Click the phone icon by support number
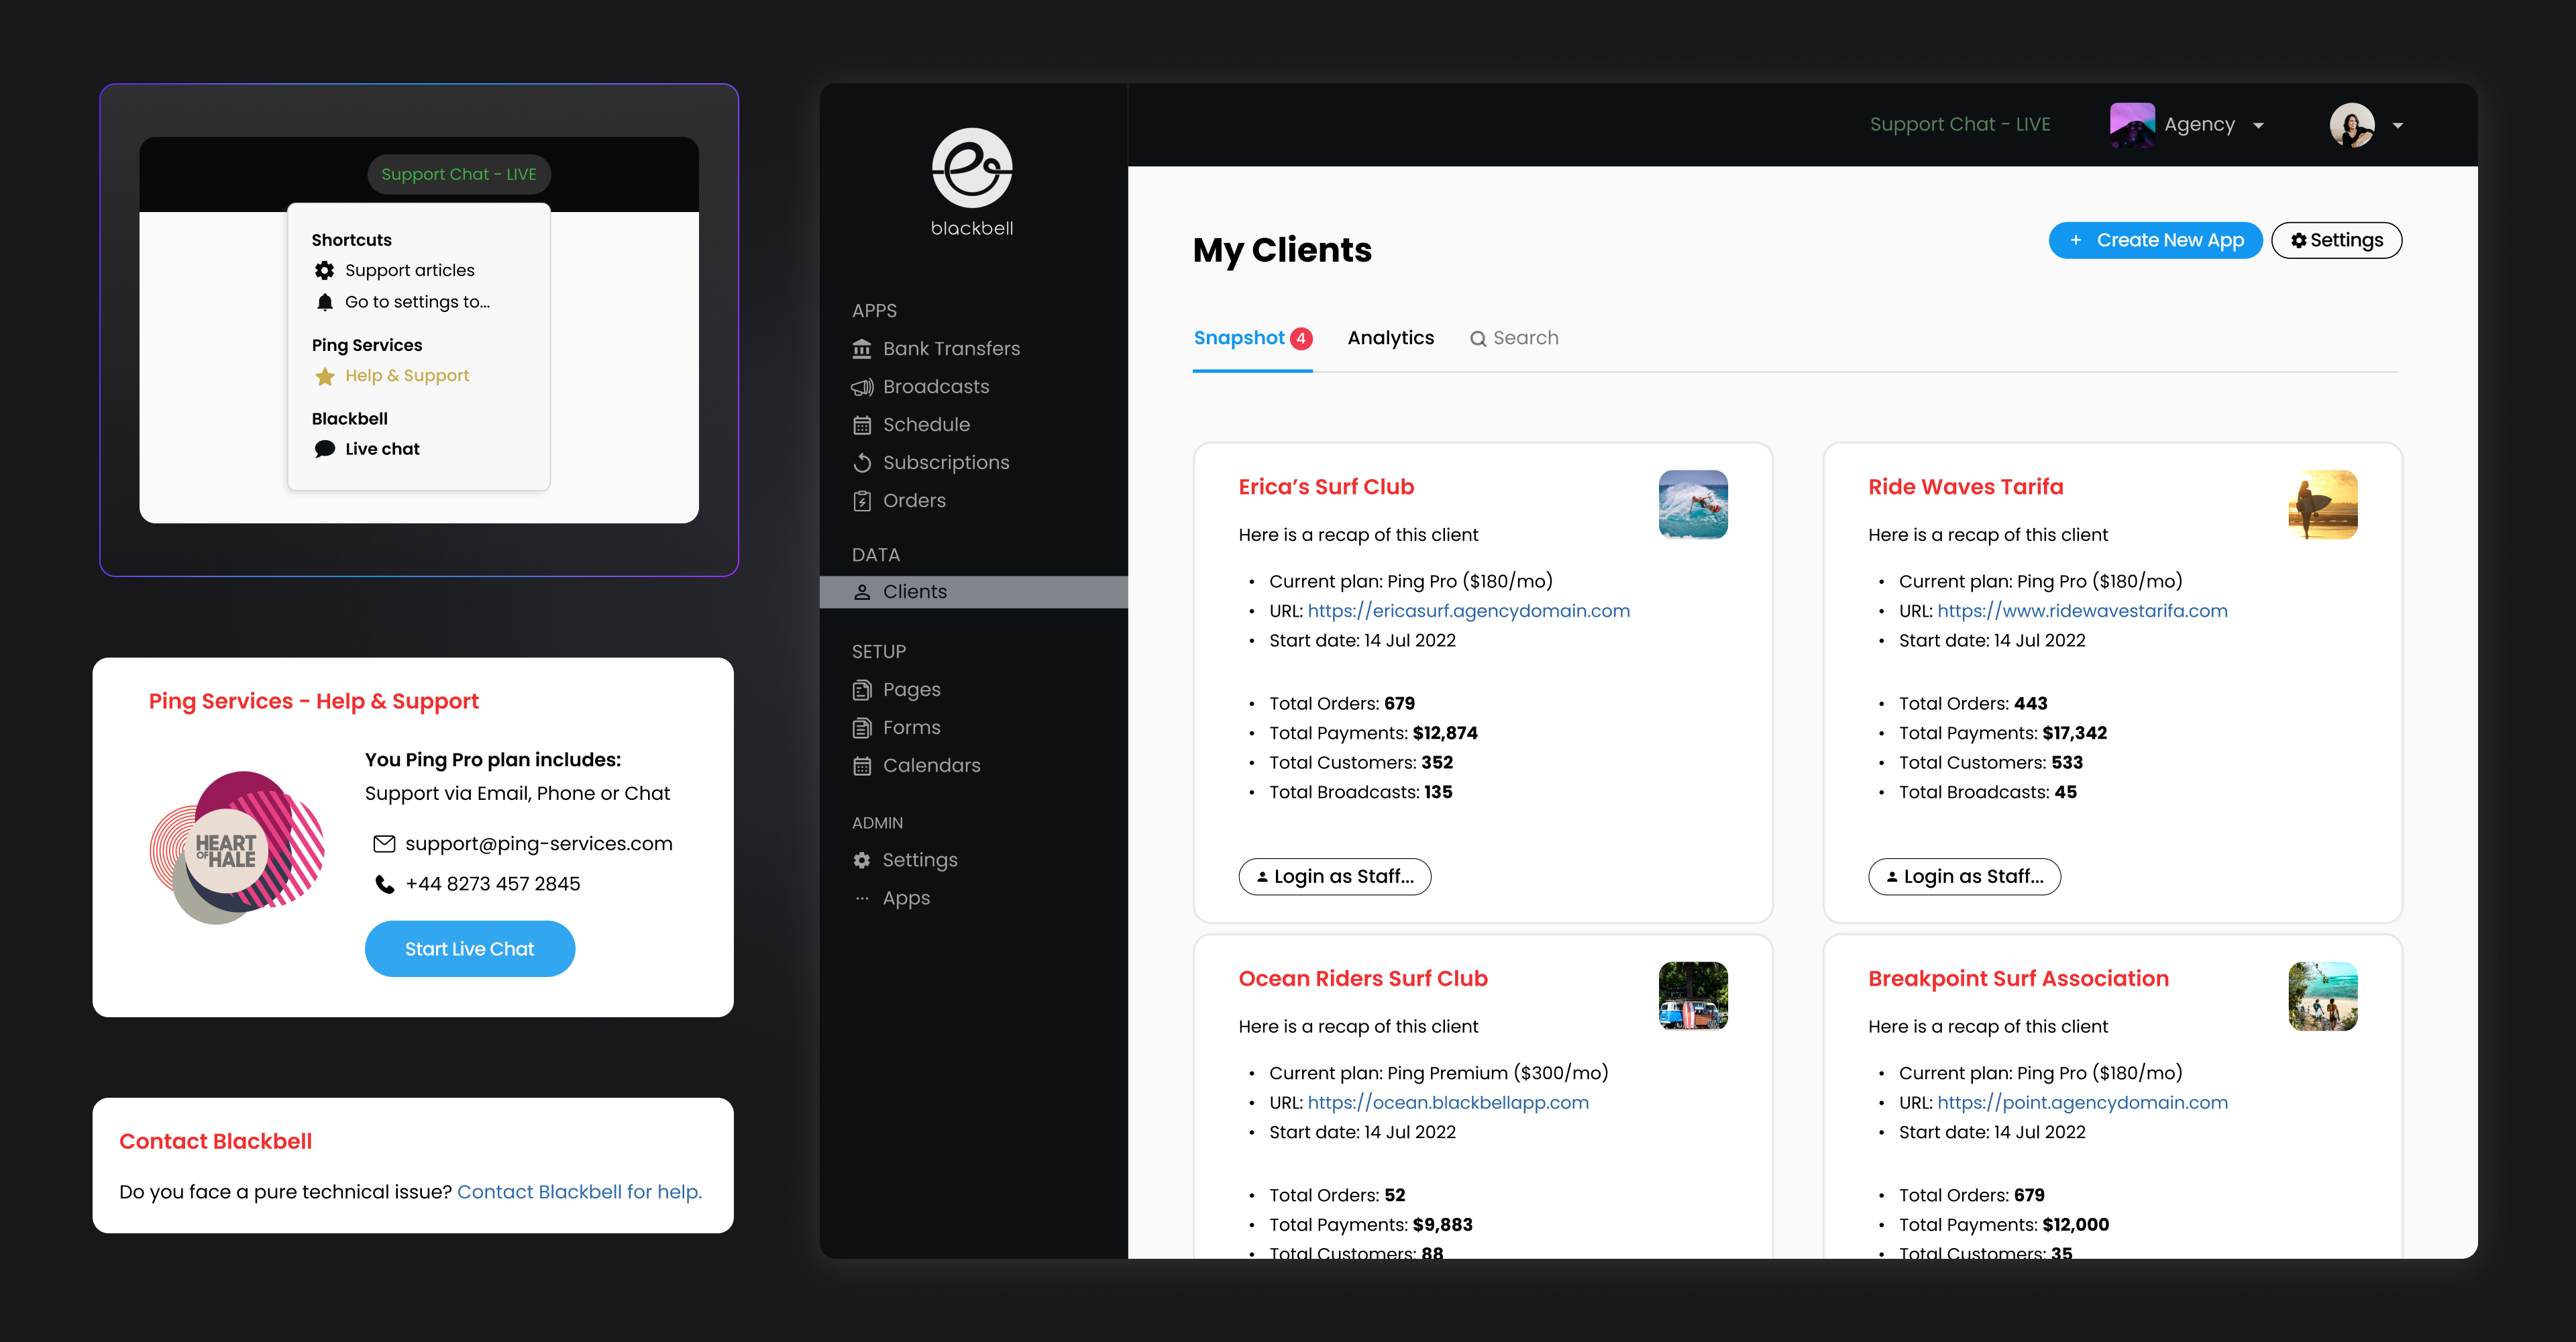The width and height of the screenshot is (2576, 1342). tap(384, 884)
